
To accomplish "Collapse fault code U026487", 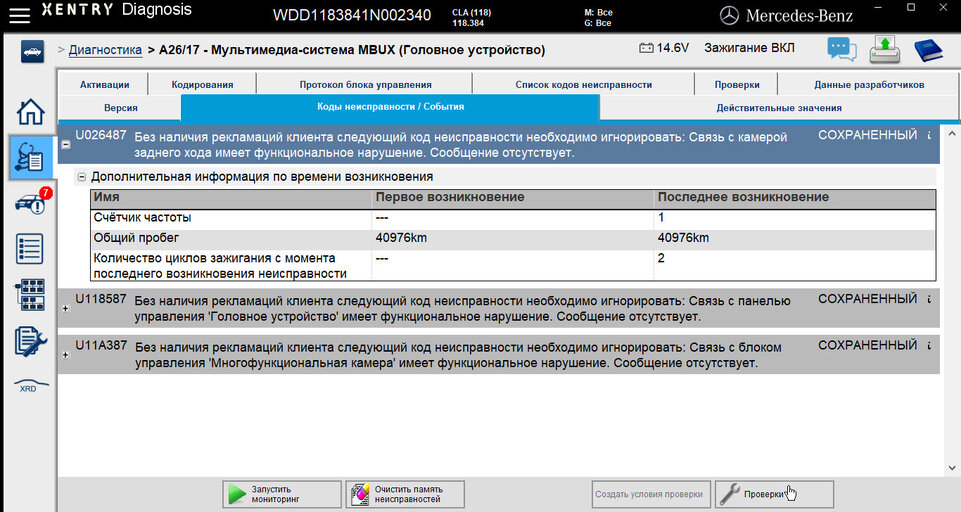I will [x=66, y=145].
